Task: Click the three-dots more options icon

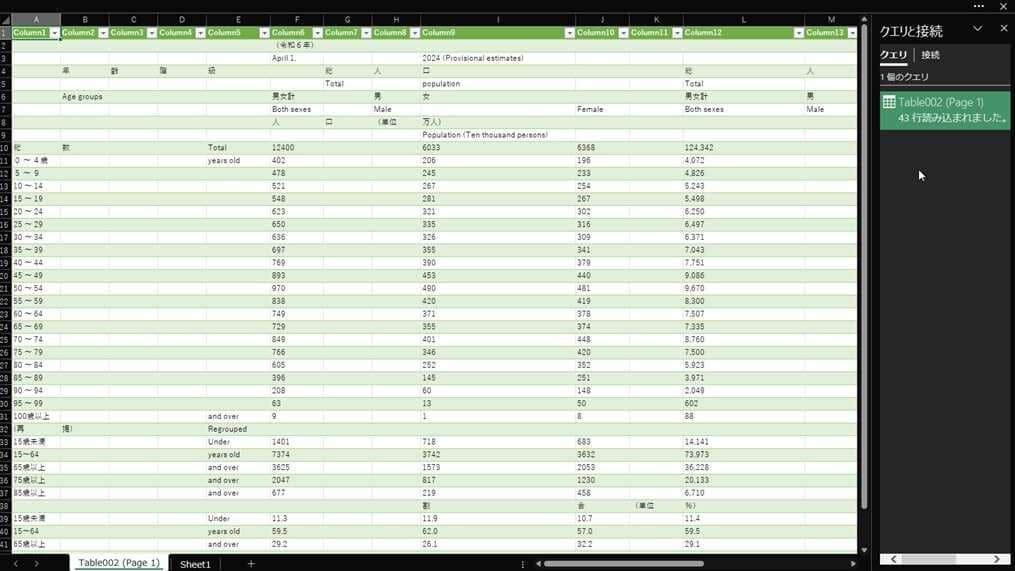Action: click(x=979, y=6)
